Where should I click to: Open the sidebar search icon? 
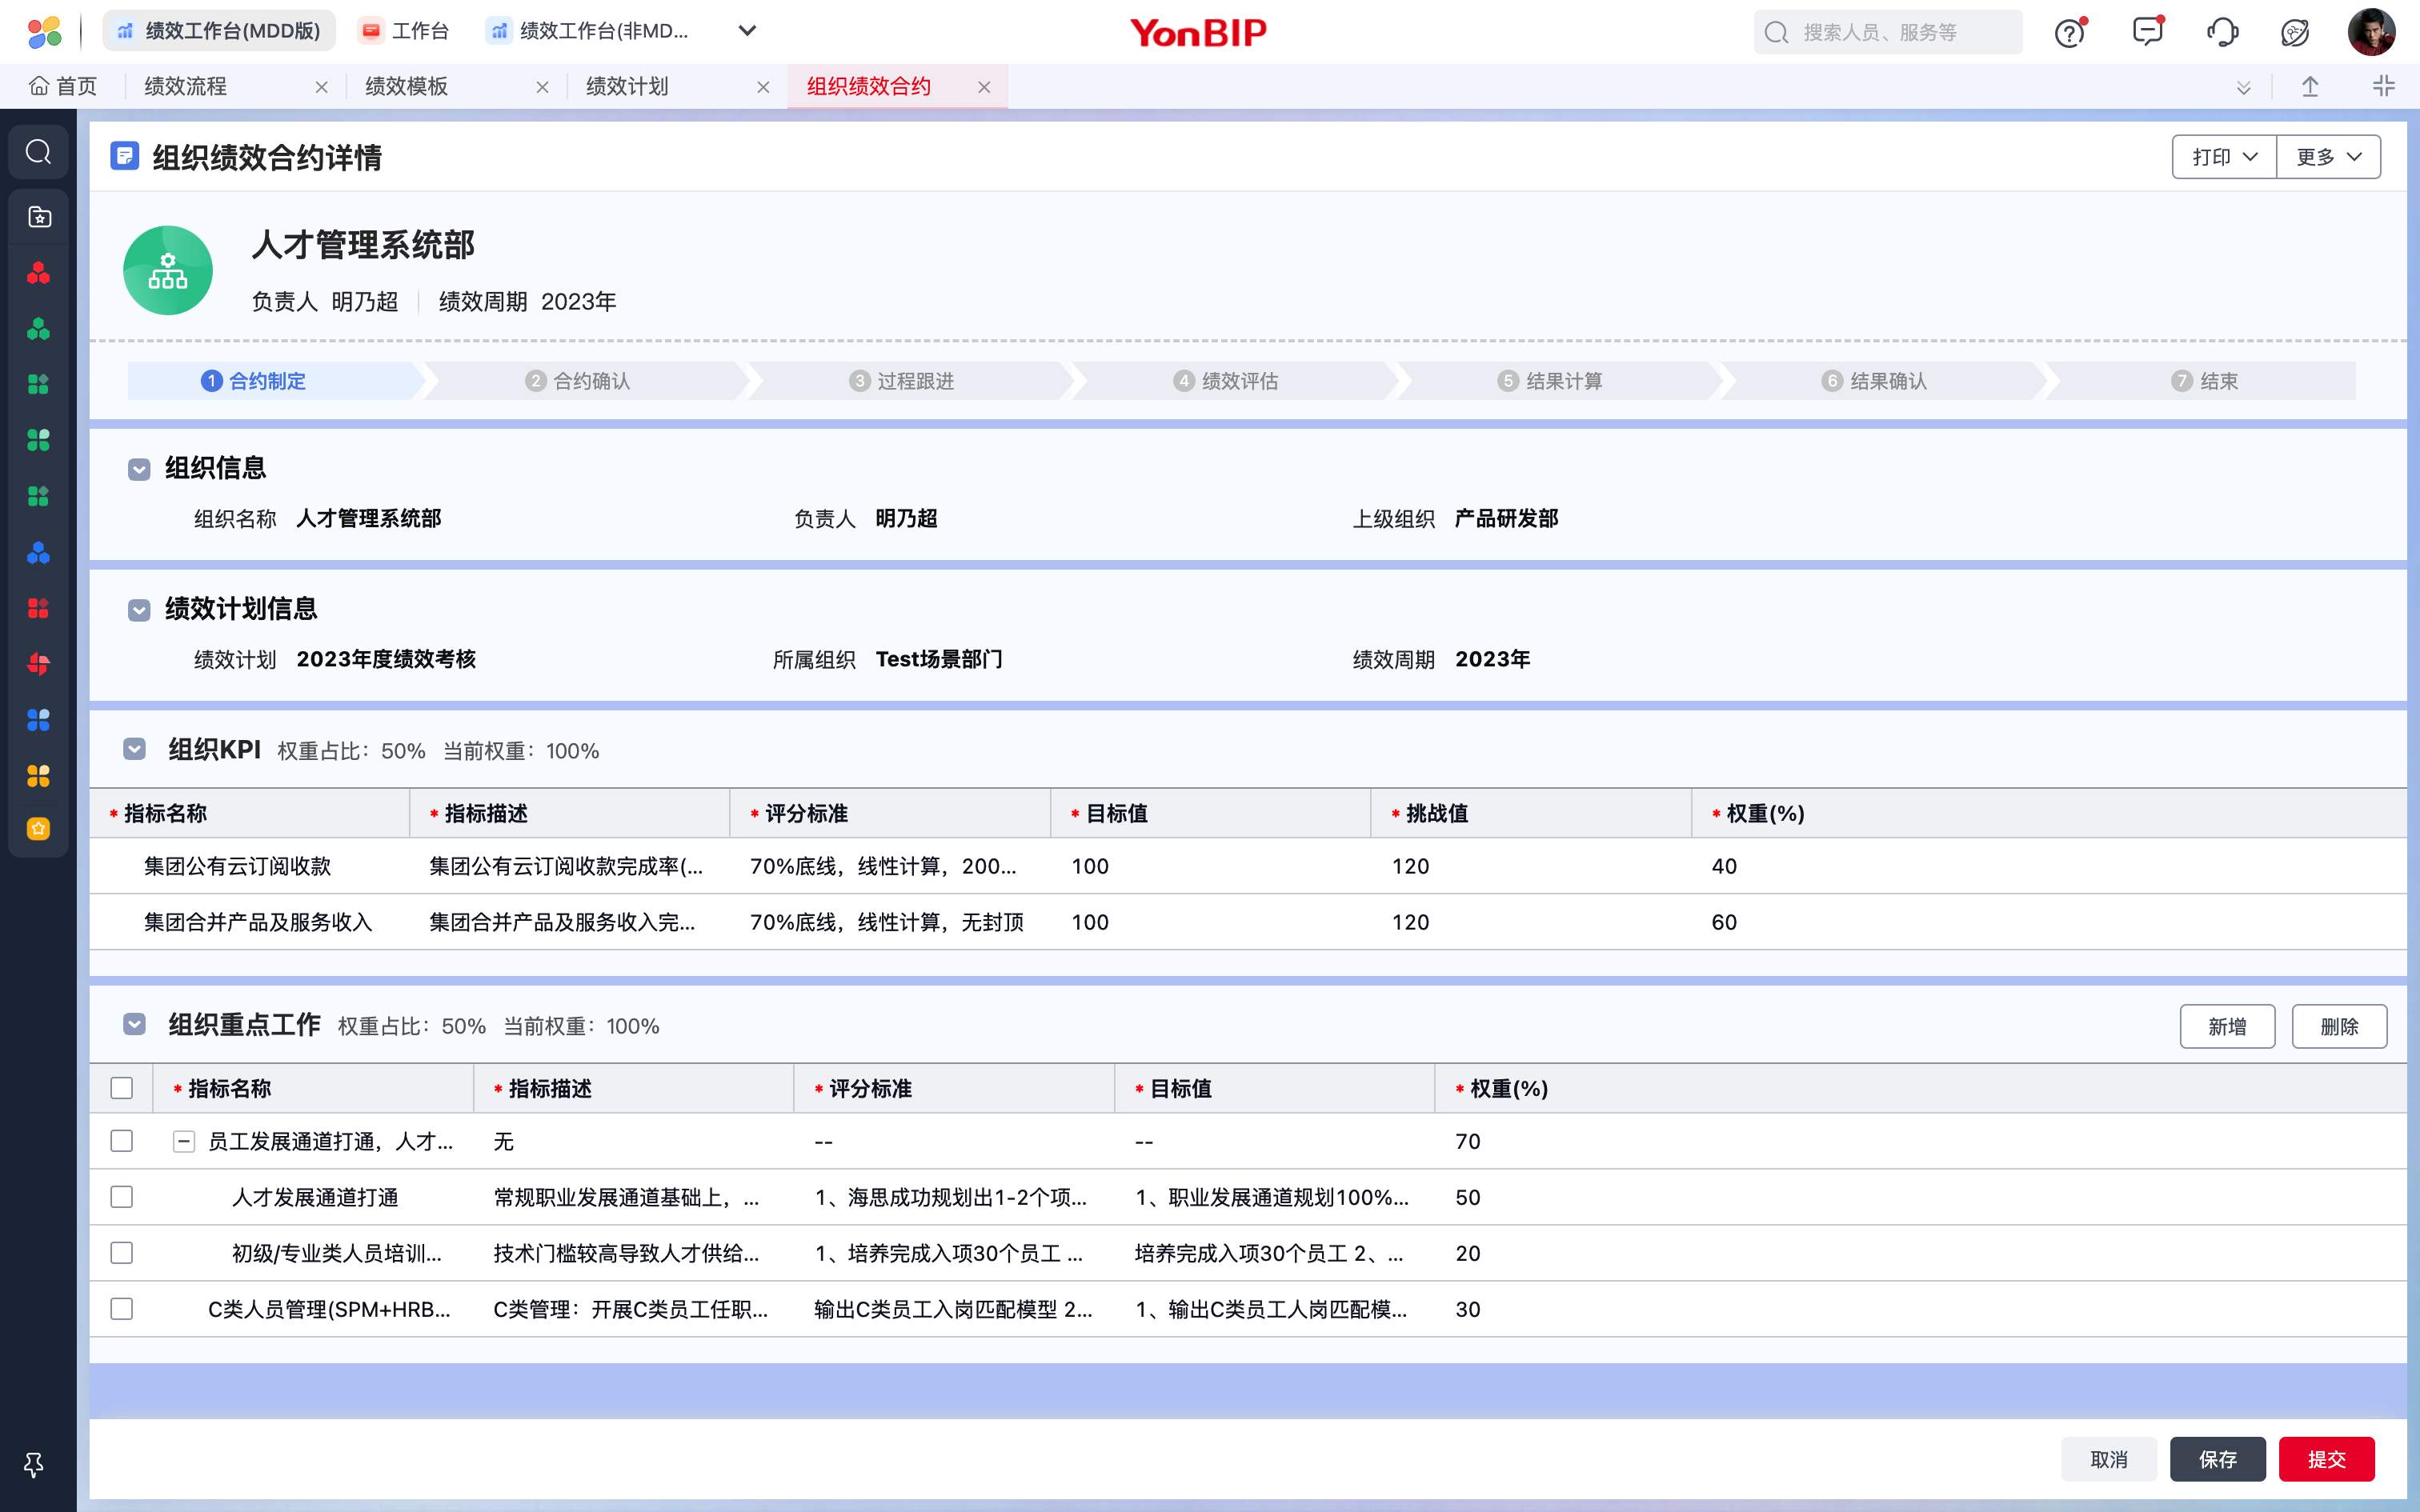[x=38, y=152]
